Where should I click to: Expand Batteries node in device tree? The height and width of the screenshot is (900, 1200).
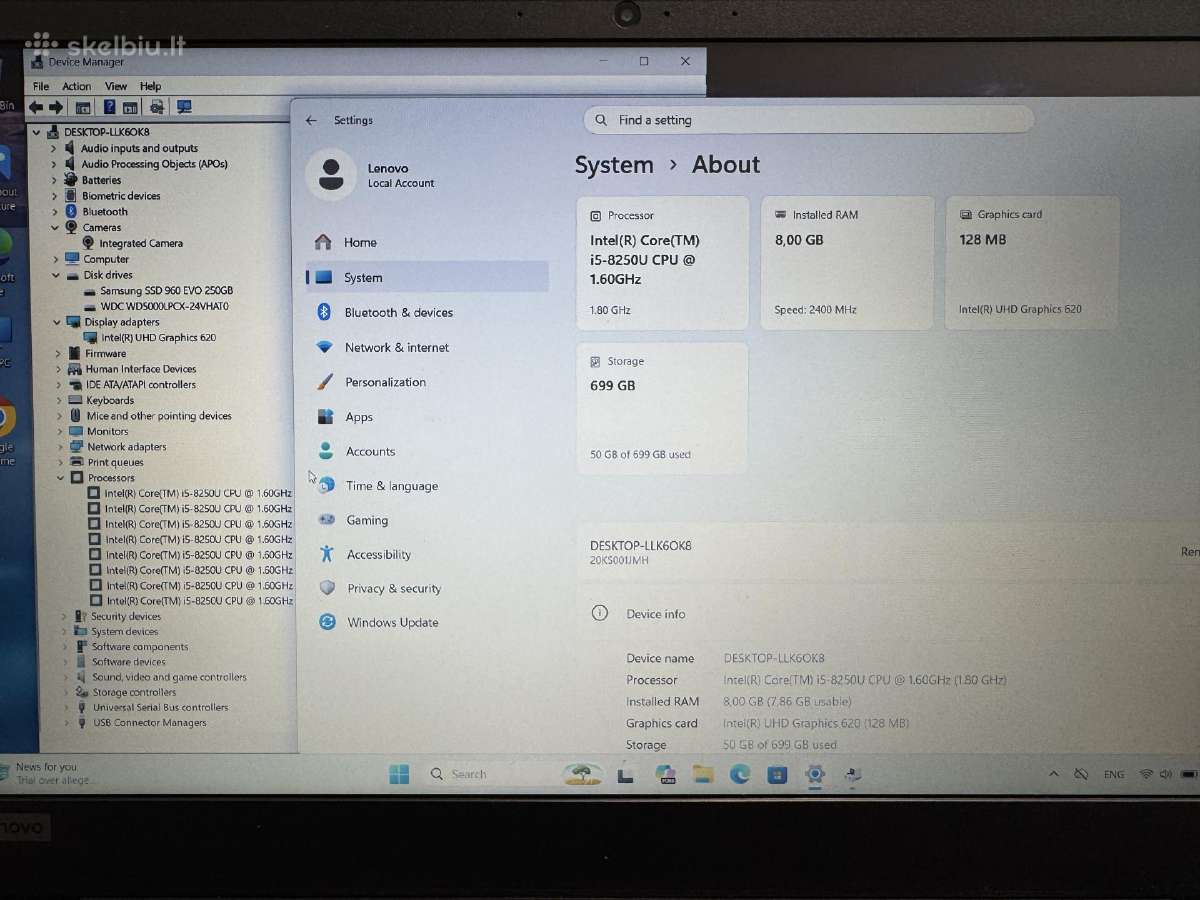pos(54,180)
